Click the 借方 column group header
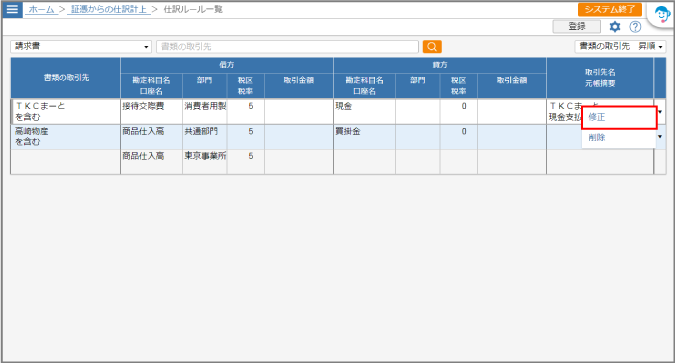 [227, 65]
